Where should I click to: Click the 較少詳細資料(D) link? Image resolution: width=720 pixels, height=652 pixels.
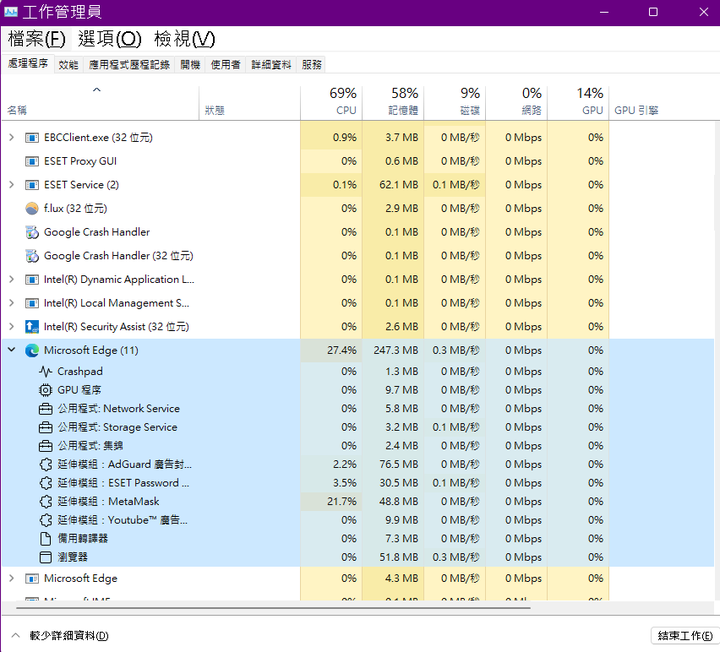click(69, 636)
